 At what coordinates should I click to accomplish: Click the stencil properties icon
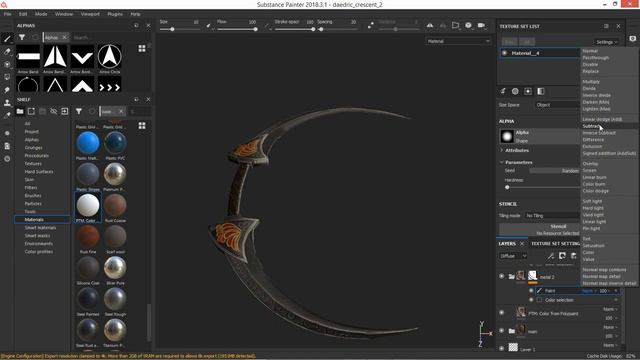[x=540, y=91]
